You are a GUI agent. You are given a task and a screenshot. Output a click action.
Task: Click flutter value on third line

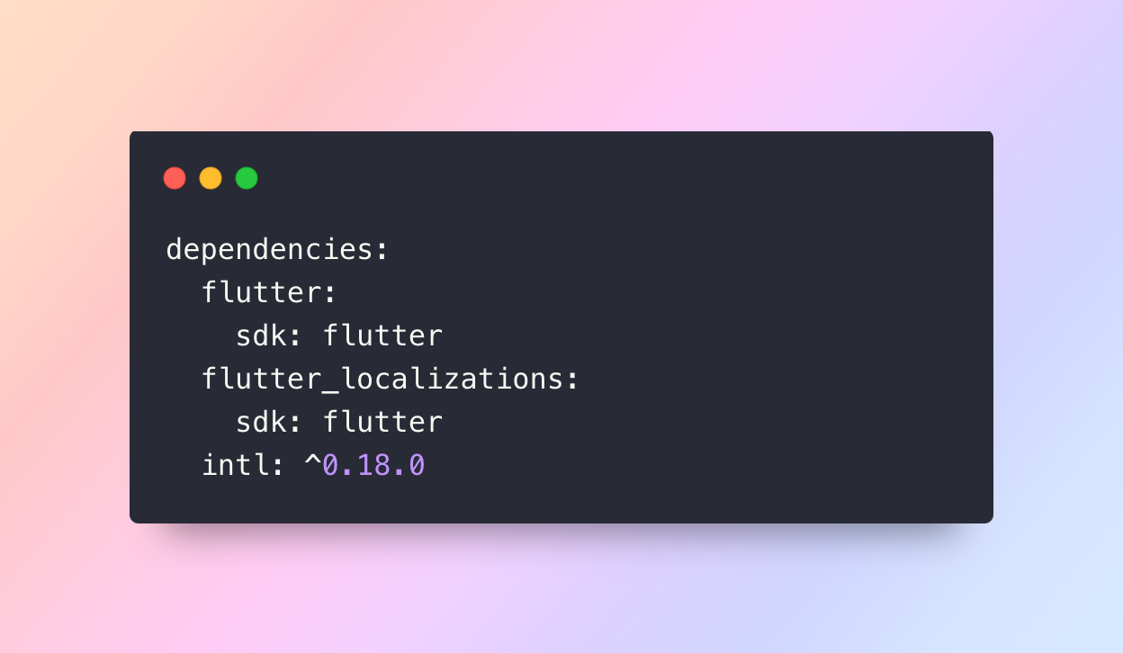383,336
